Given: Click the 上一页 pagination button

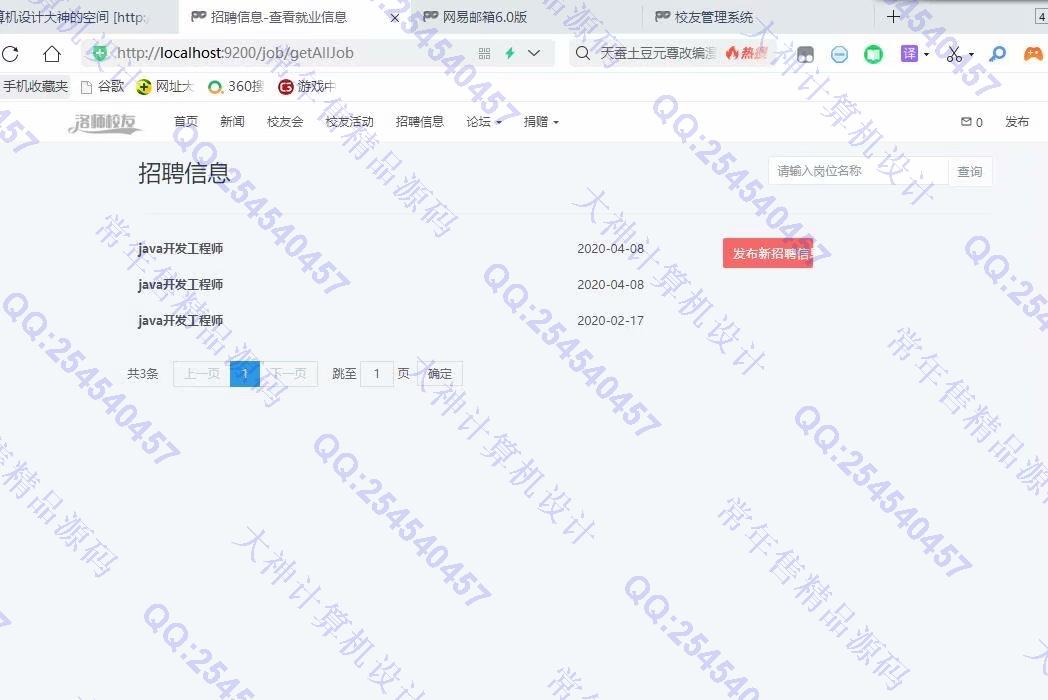Looking at the screenshot, I should coord(202,374).
